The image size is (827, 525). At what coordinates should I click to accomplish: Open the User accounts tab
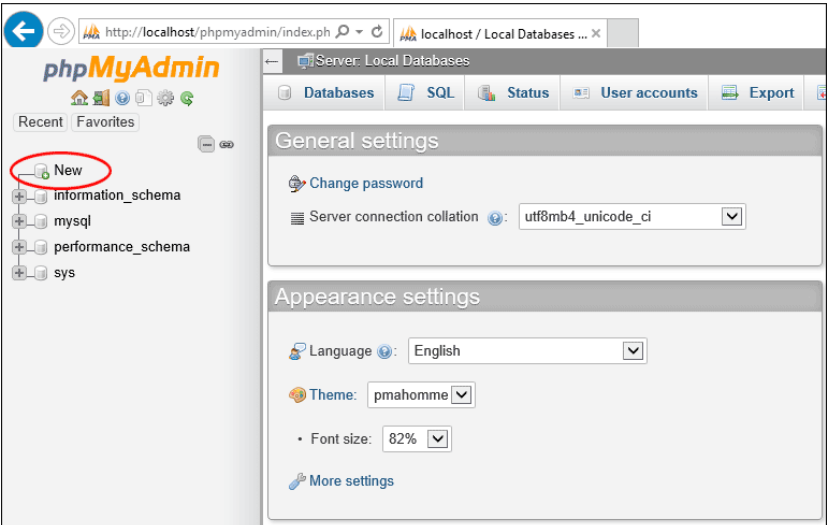pyautogui.click(x=634, y=93)
